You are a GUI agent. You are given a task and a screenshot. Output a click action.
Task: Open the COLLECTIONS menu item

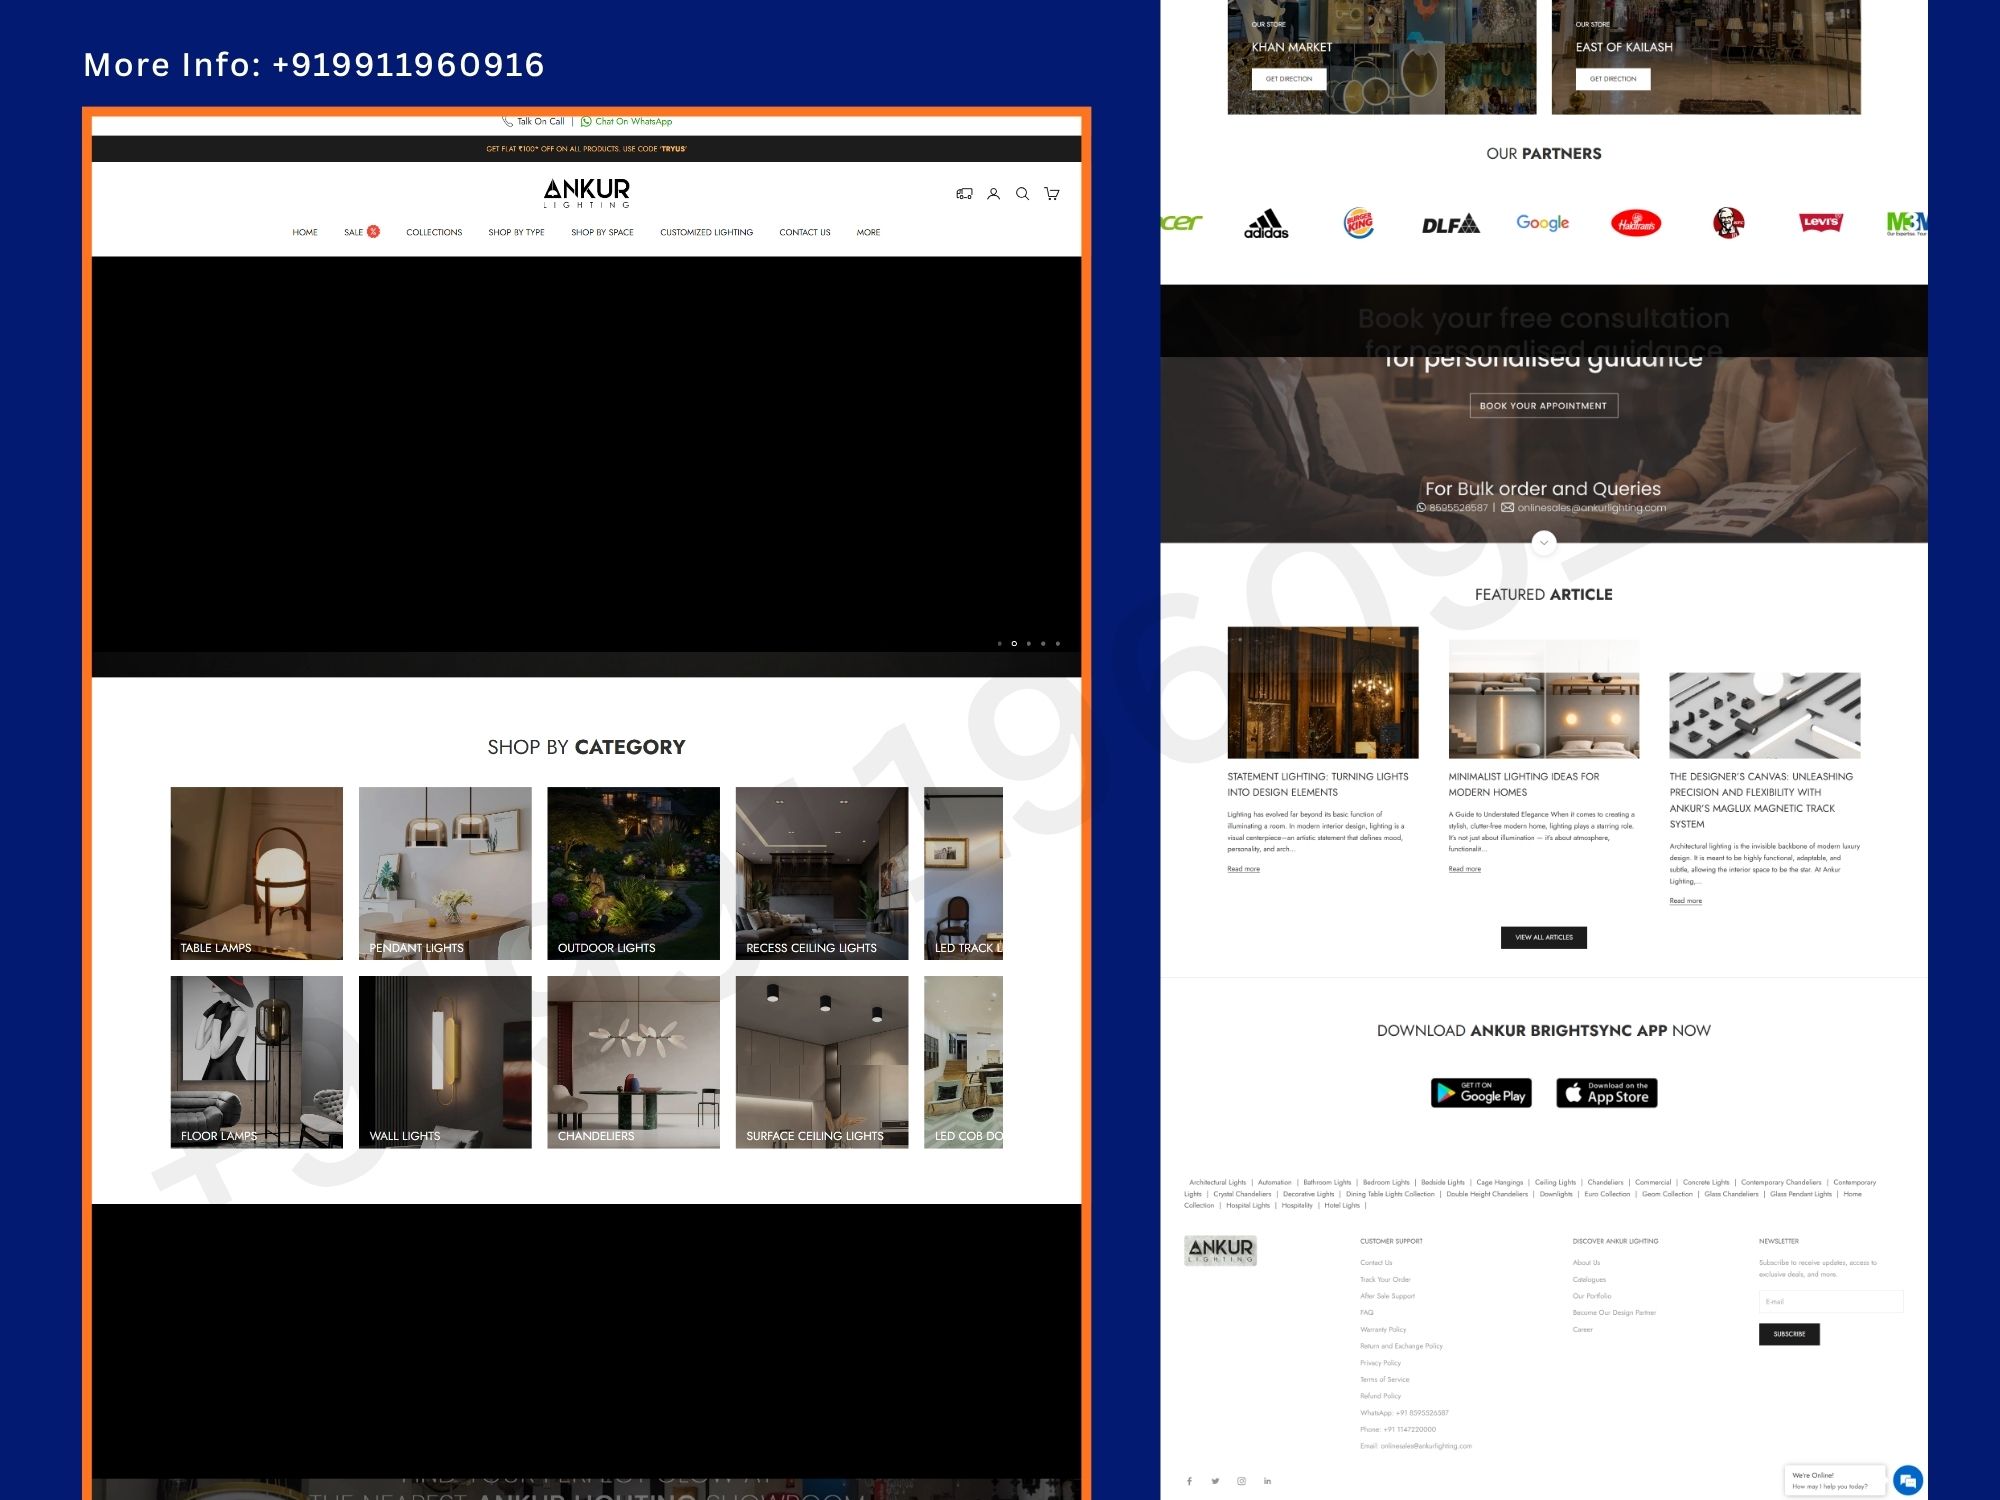pos(433,232)
